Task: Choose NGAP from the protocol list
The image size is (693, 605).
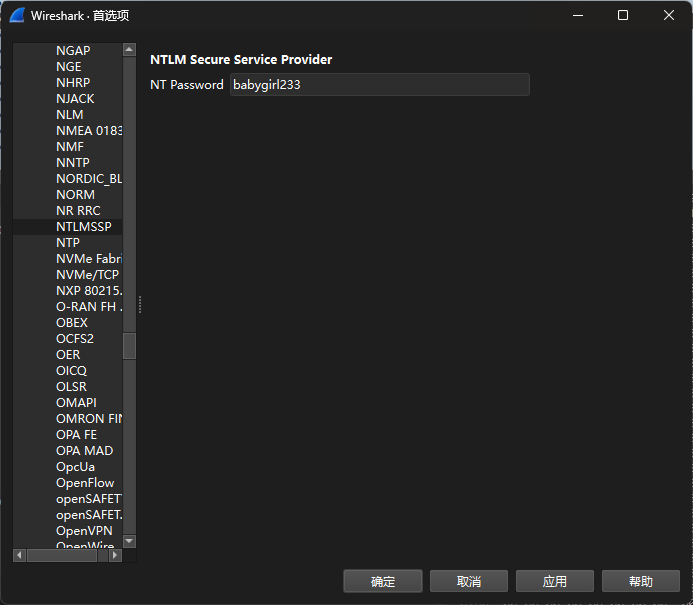Action: click(73, 51)
